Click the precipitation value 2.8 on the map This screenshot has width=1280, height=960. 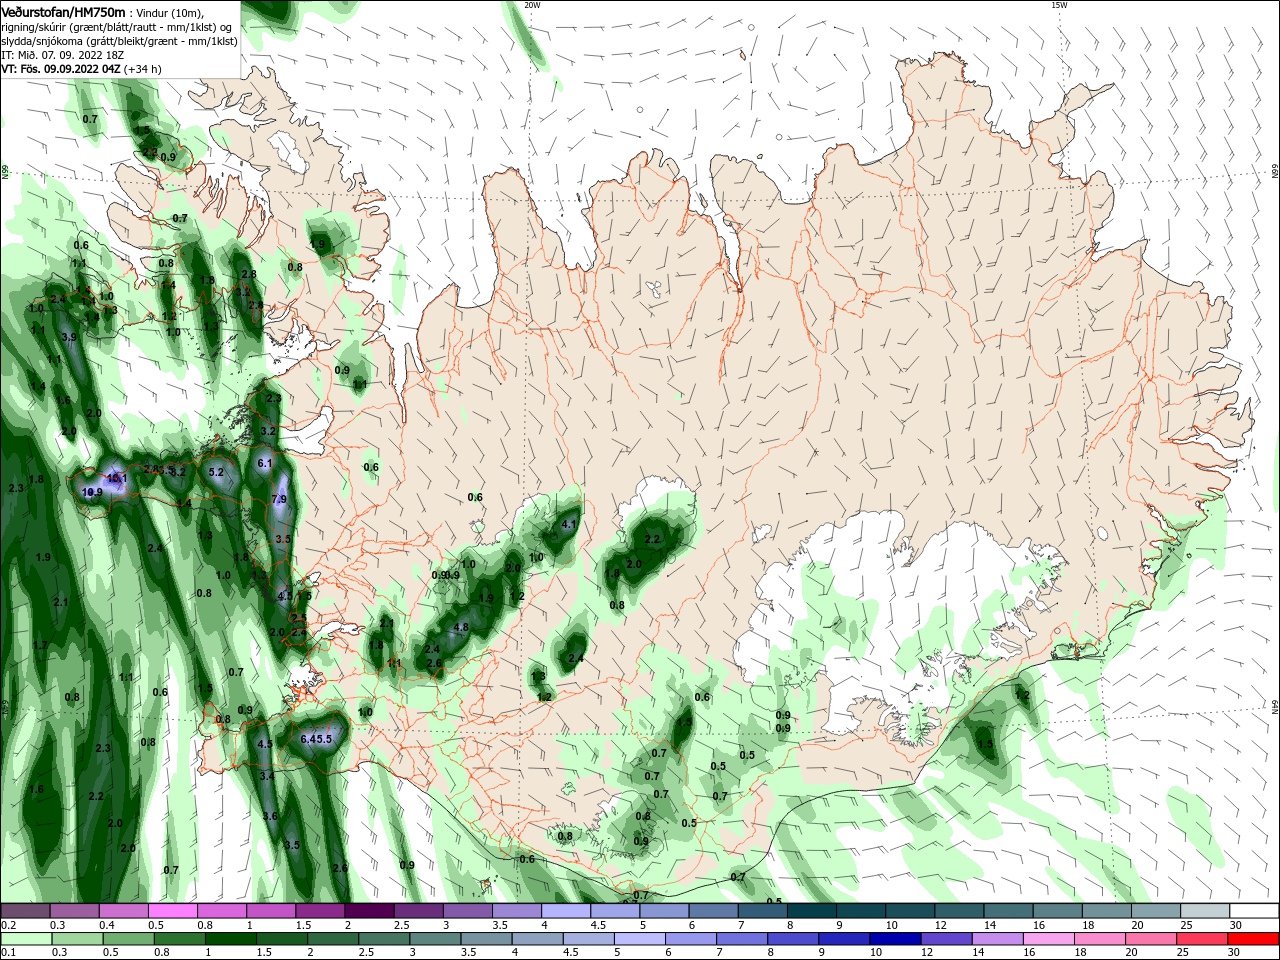point(249,274)
